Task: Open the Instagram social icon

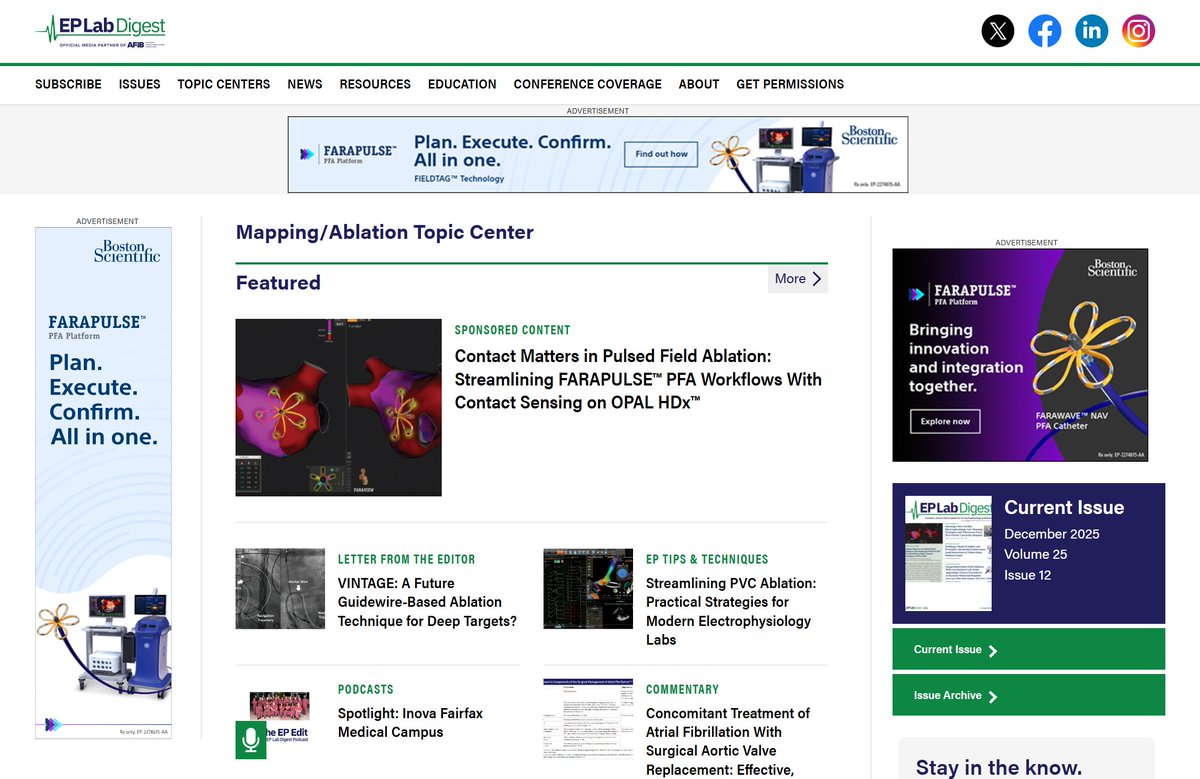Action: click(1138, 31)
